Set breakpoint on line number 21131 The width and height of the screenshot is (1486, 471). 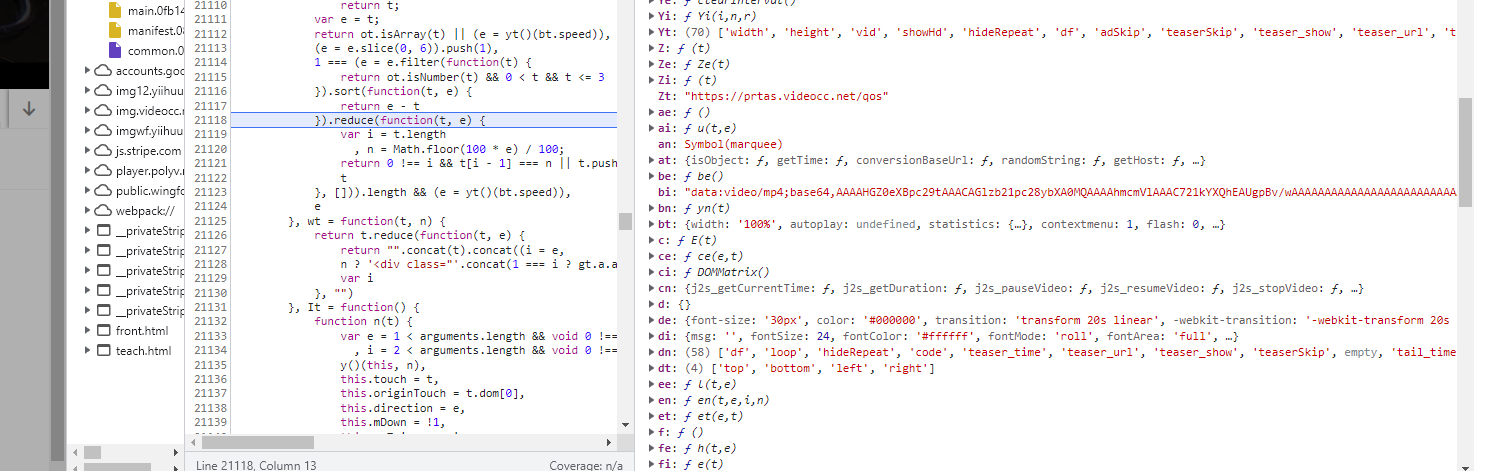tap(210, 306)
